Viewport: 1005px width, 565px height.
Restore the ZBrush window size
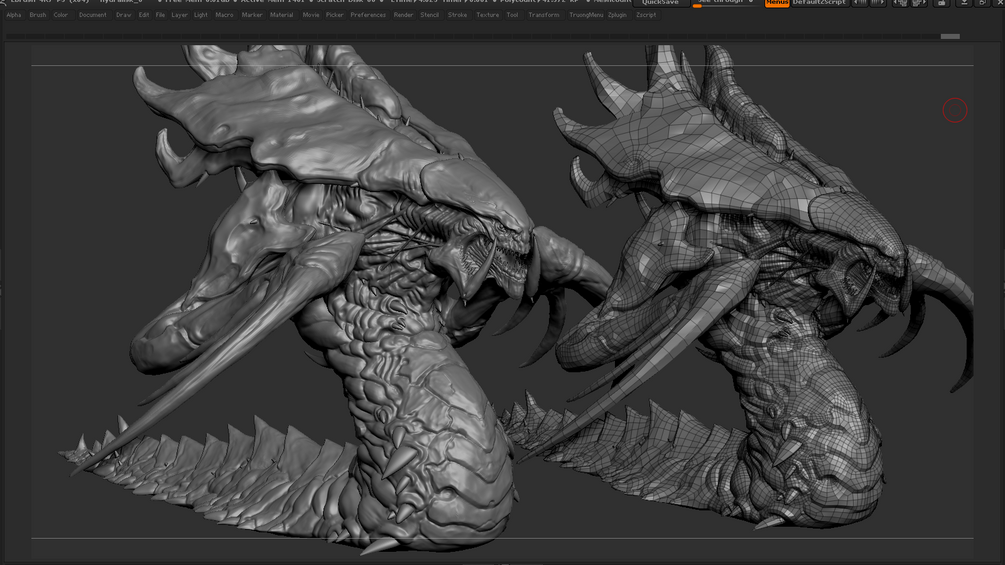click(x=983, y=3)
